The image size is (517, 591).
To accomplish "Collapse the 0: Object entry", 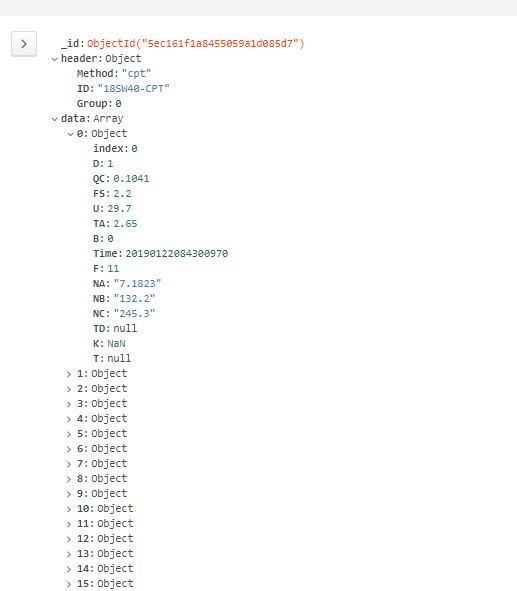I will [x=70, y=134].
